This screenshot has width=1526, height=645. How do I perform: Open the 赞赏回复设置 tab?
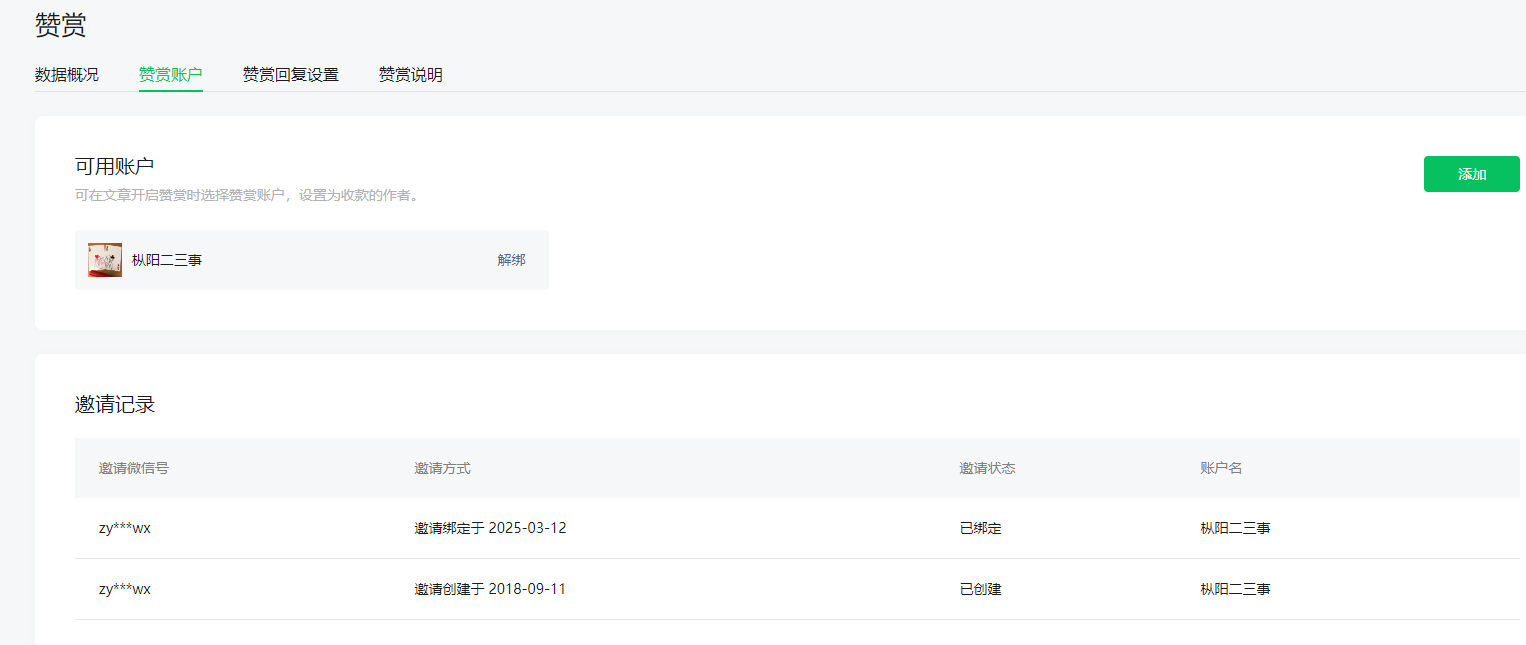pos(291,75)
